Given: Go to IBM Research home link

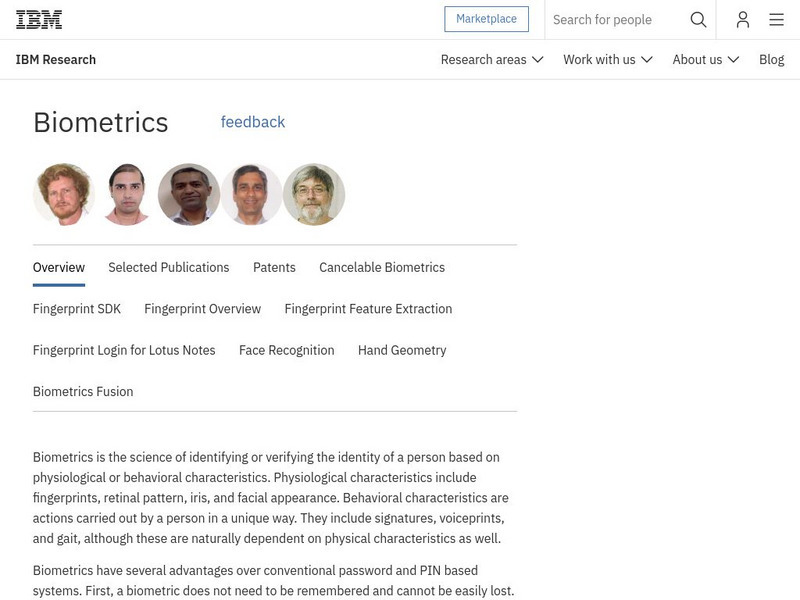Looking at the screenshot, I should click(x=56, y=60).
